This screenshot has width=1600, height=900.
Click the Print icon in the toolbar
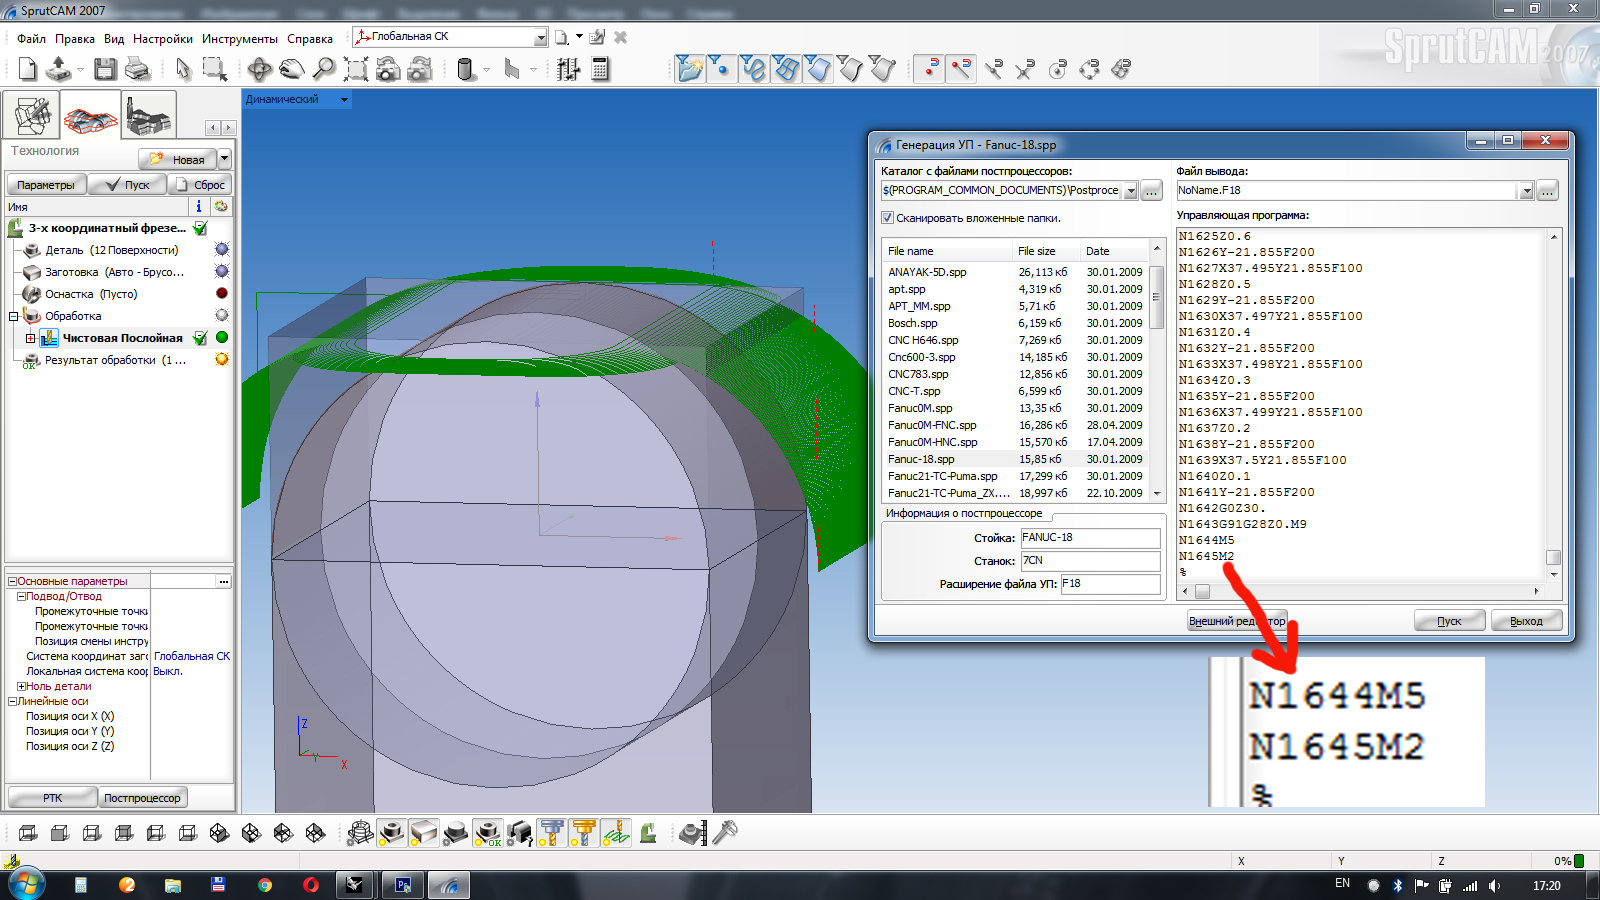(137, 69)
